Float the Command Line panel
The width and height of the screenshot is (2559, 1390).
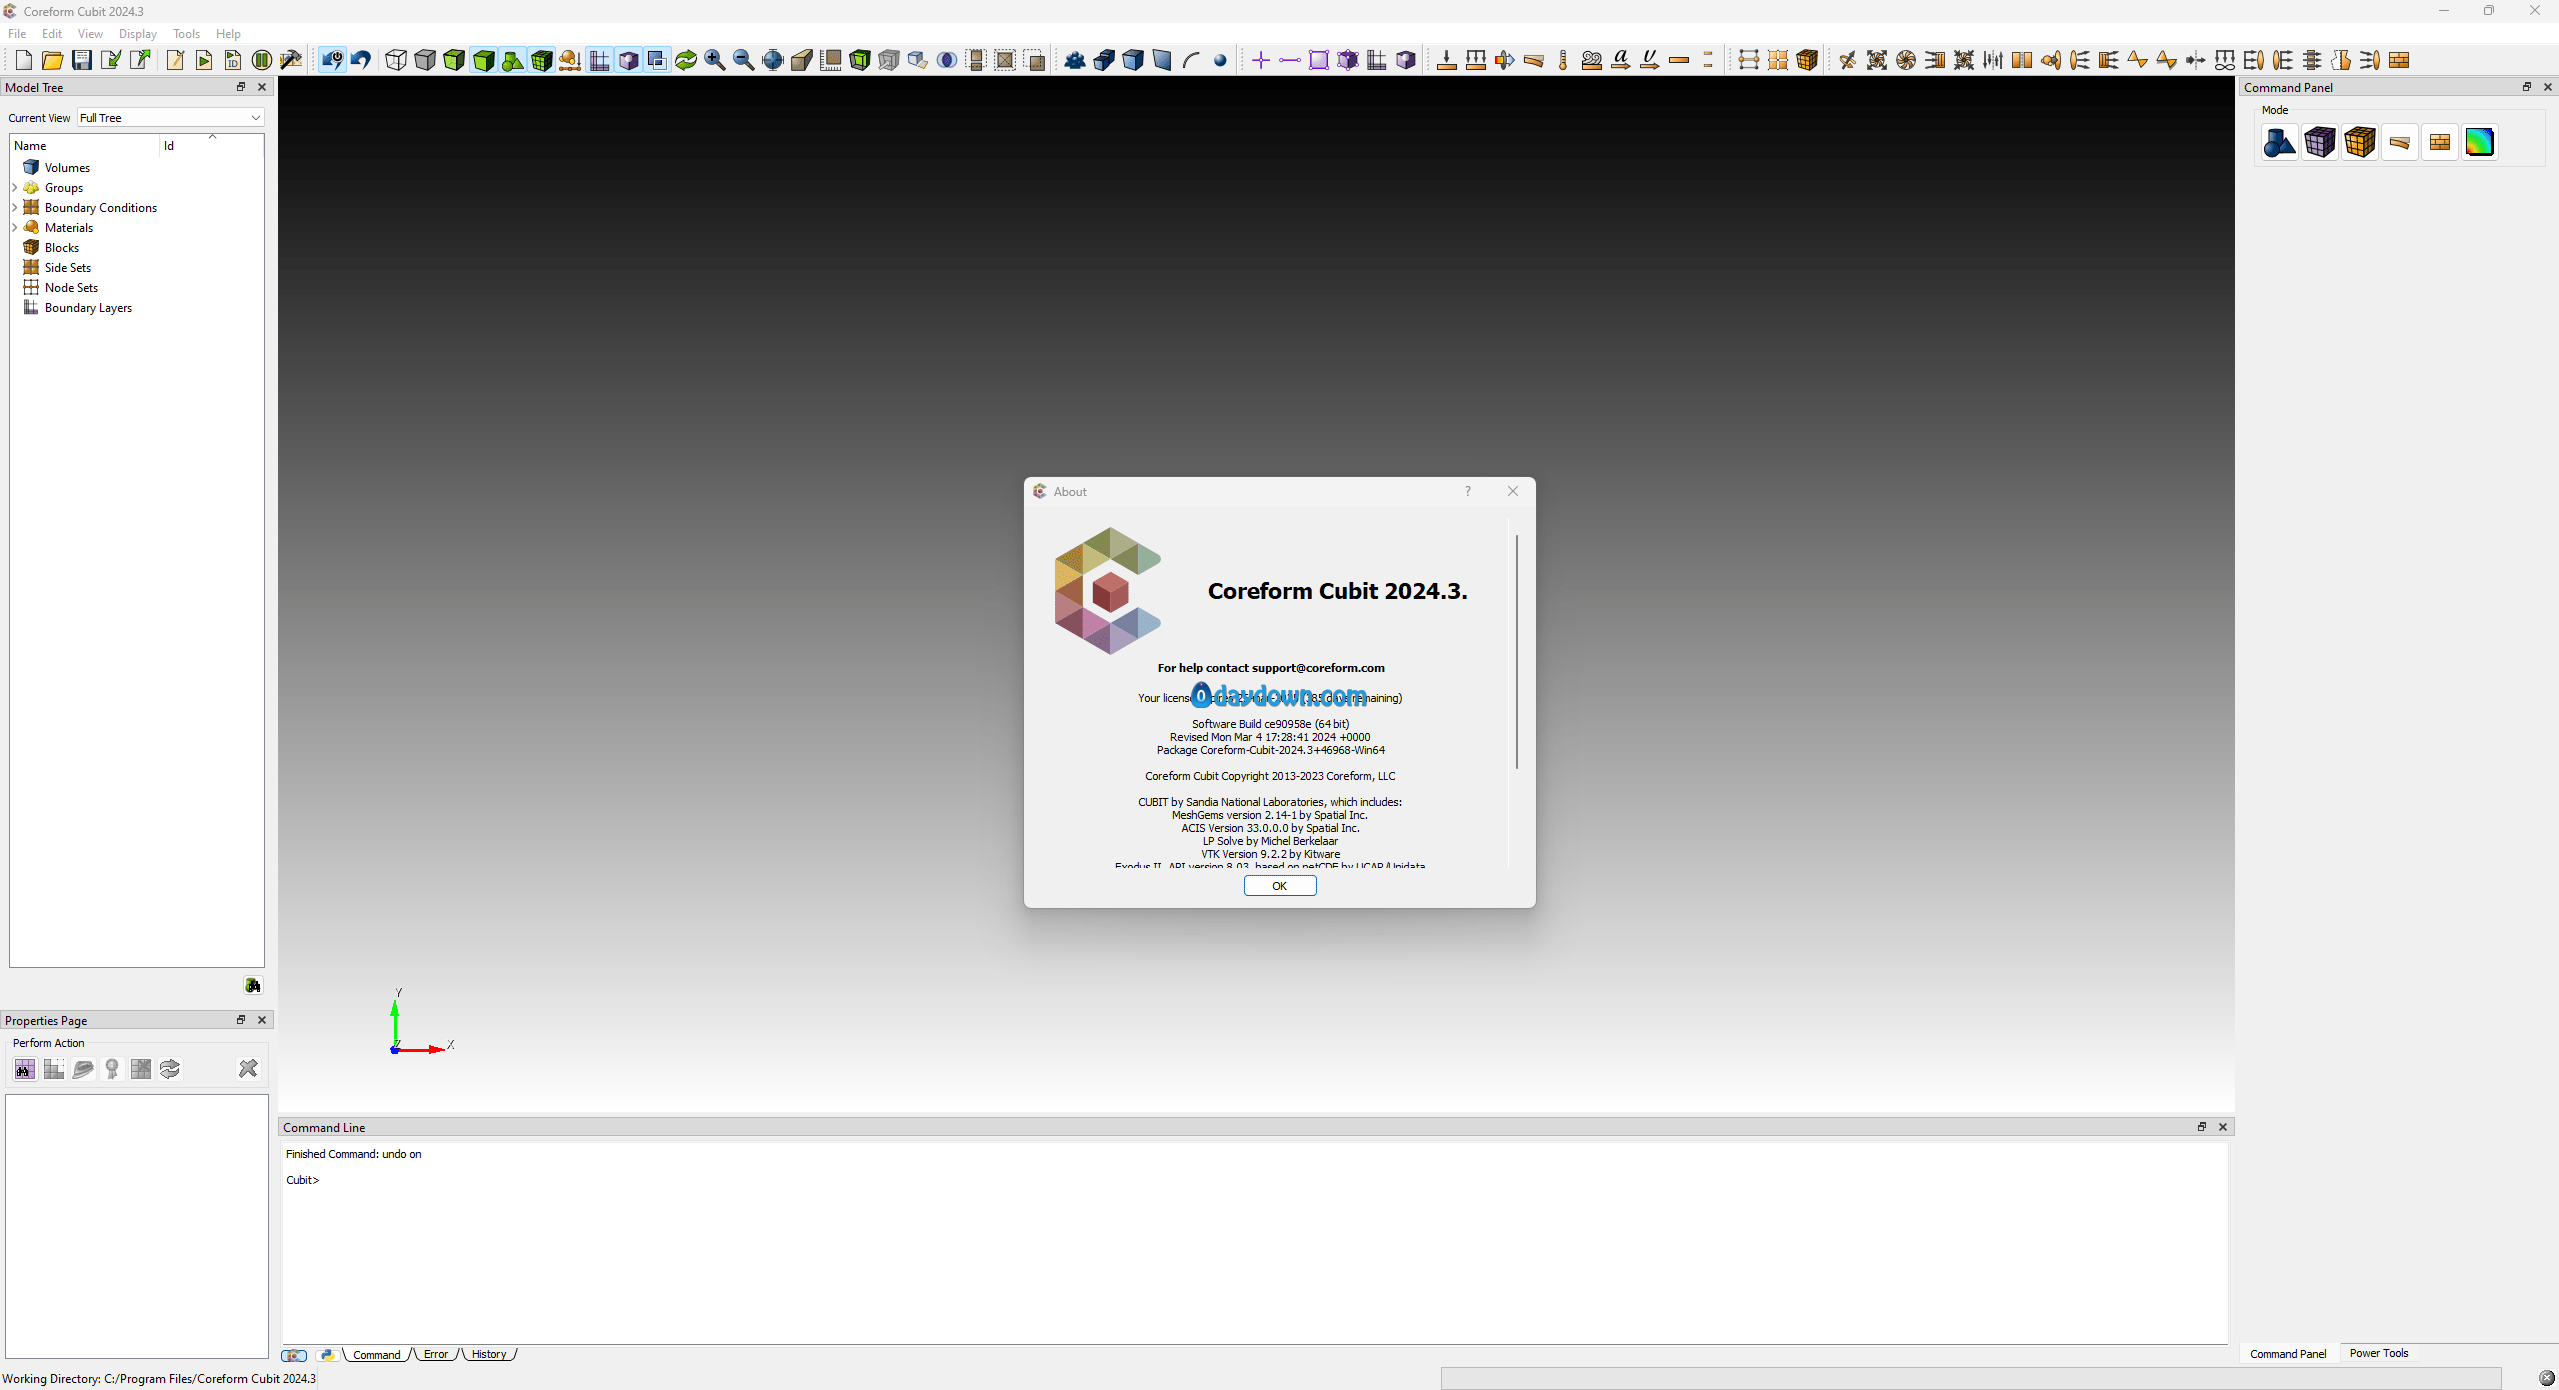pos(2201,1127)
